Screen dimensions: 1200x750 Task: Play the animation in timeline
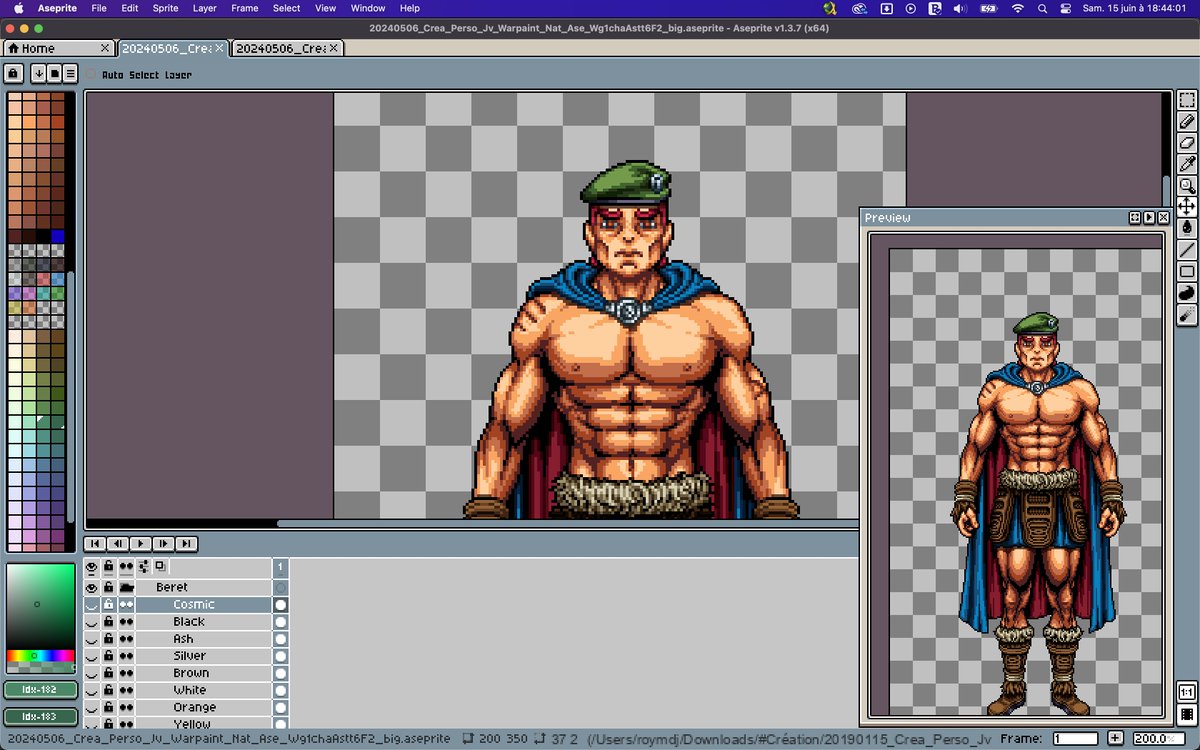(x=141, y=544)
